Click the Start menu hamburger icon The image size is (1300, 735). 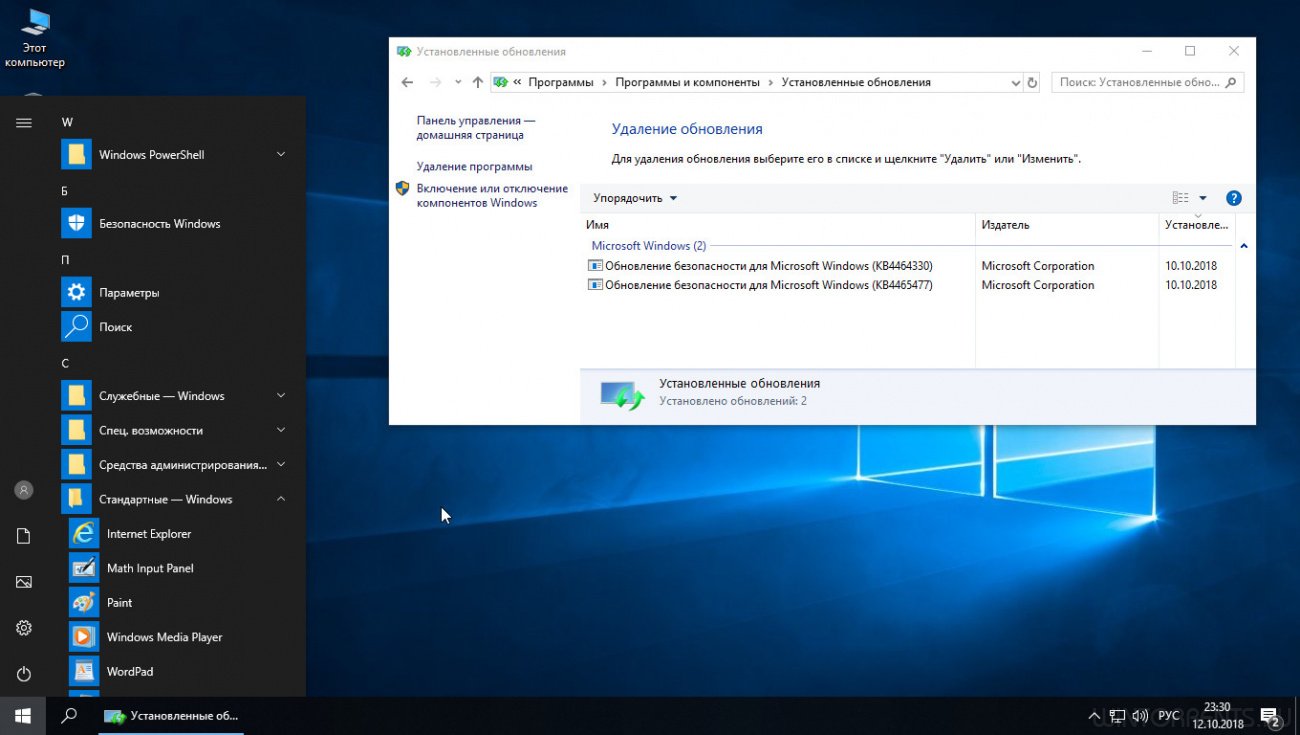pos(24,123)
